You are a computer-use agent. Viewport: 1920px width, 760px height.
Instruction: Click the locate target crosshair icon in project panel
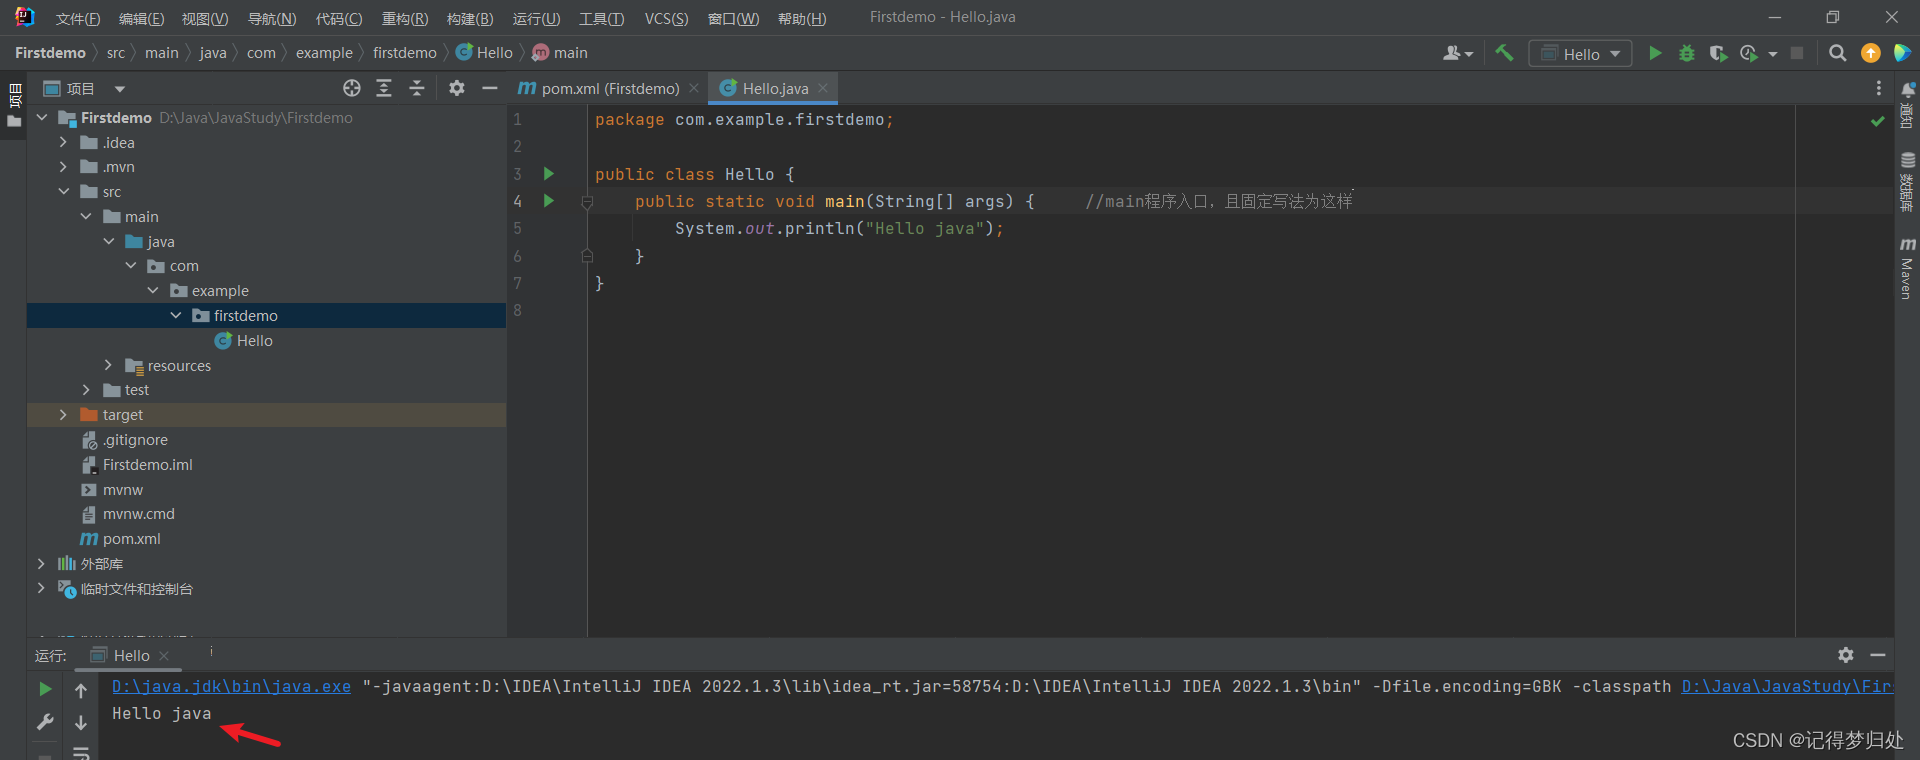[352, 88]
